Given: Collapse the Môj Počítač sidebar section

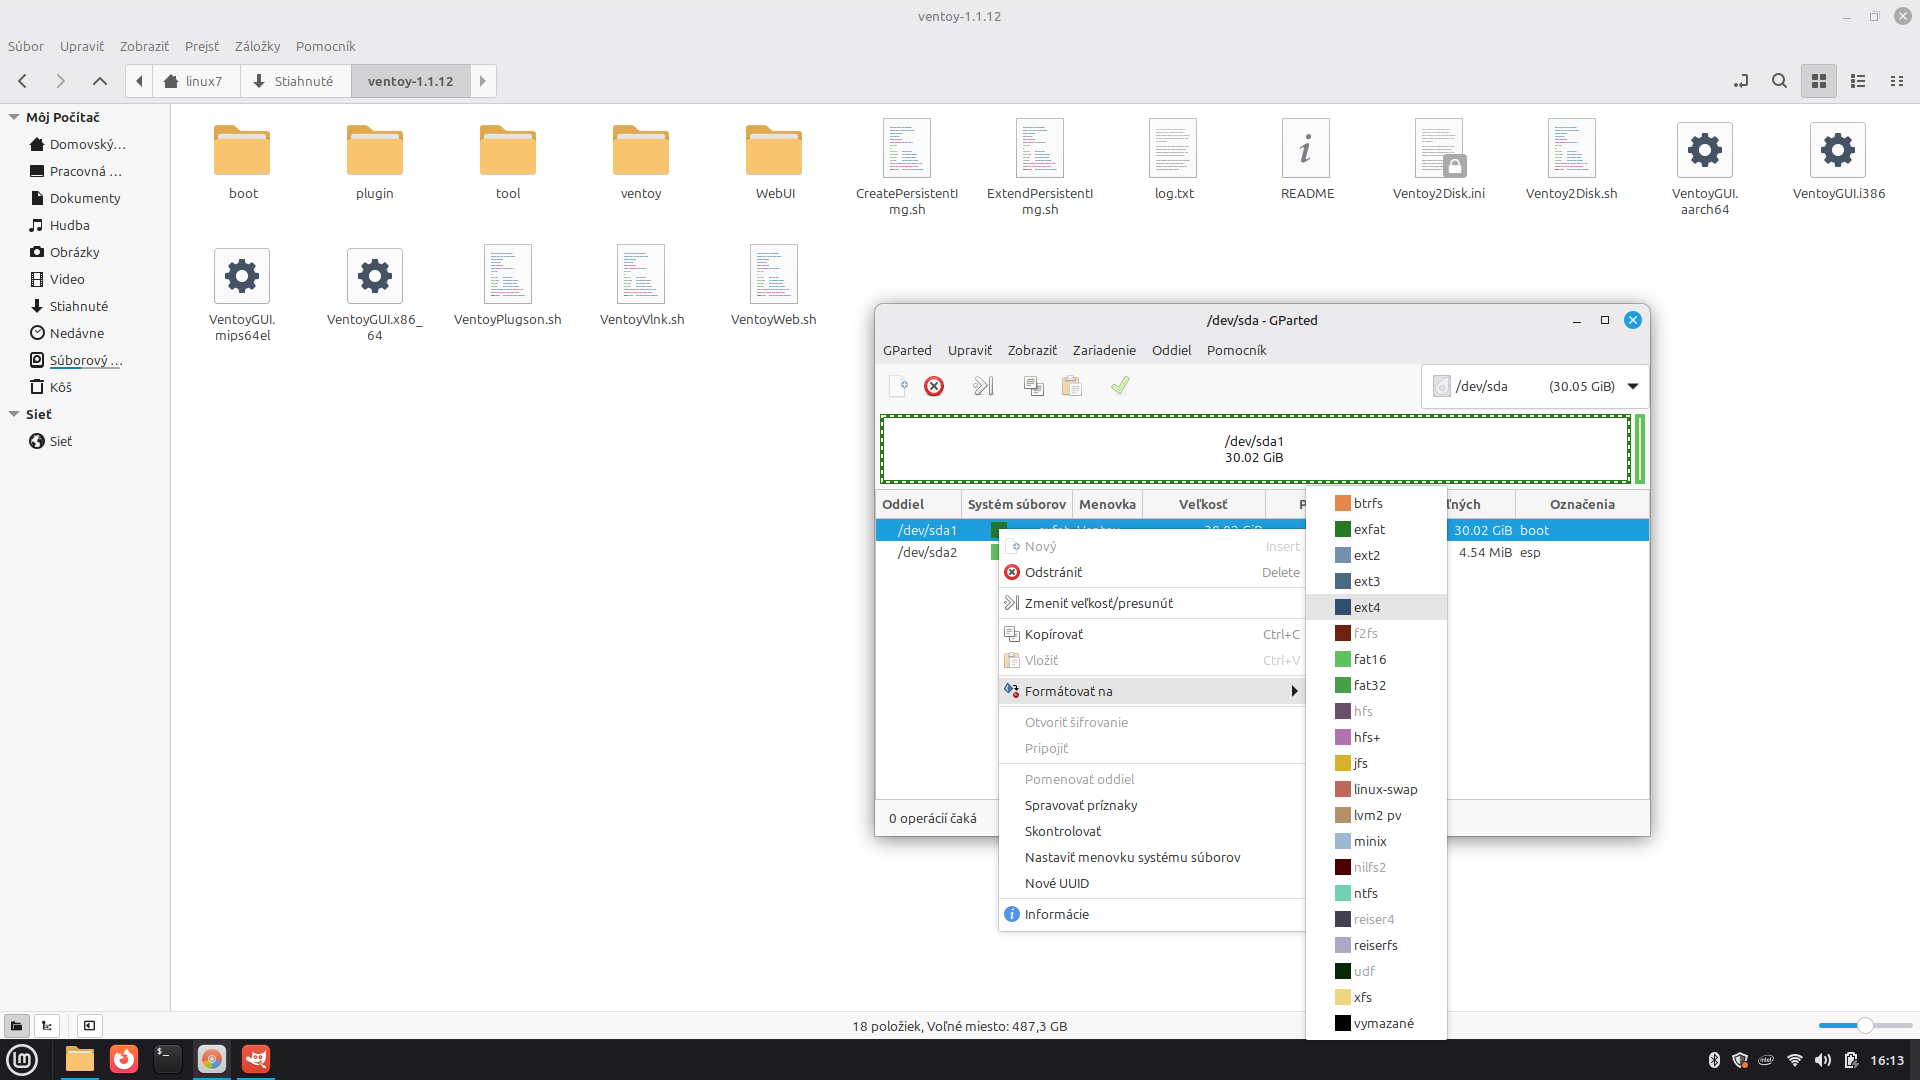Looking at the screenshot, I should click(14, 117).
